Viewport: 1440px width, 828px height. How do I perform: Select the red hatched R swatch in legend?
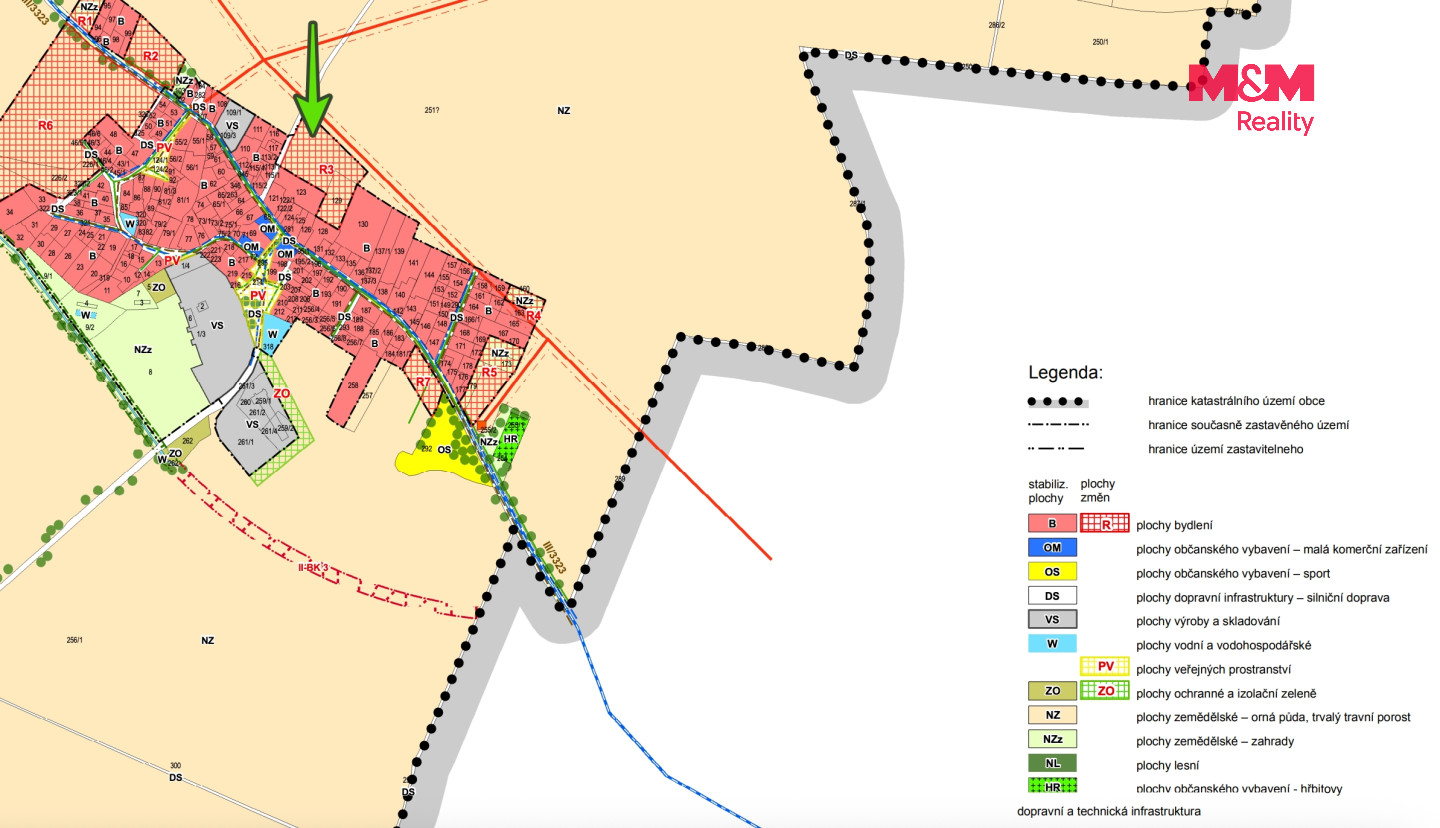point(1105,523)
